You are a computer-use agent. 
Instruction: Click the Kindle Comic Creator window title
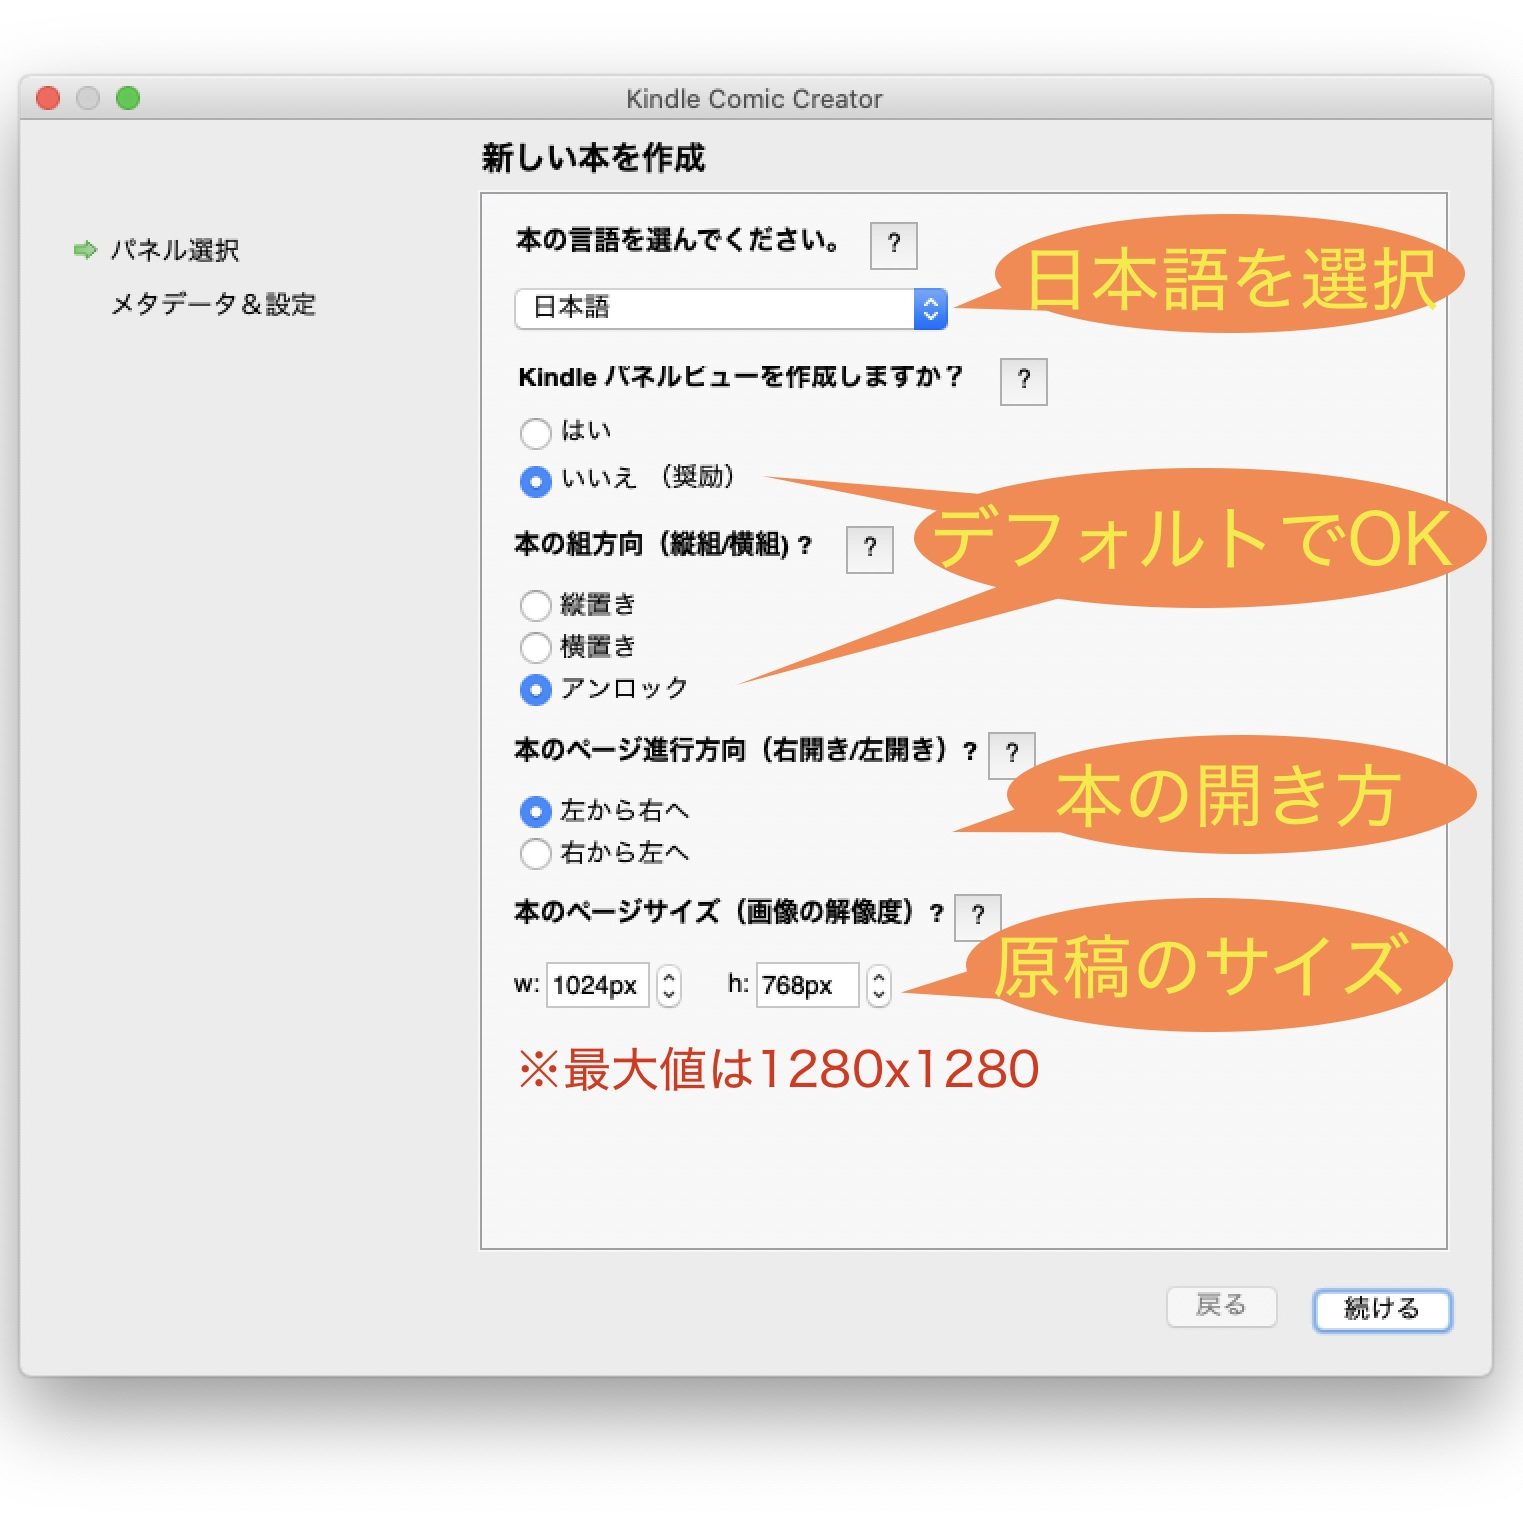pyautogui.click(x=754, y=99)
